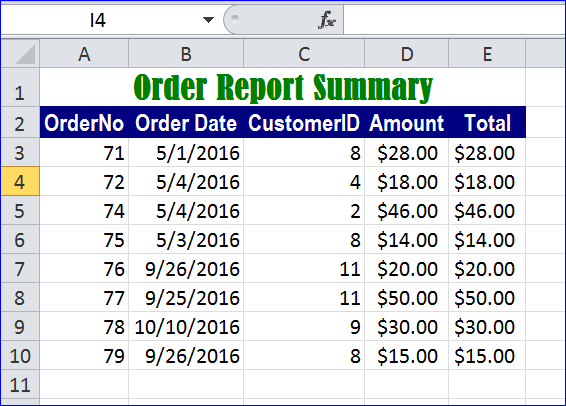Viewport: 566px width, 406px height.
Task: Click inside the formula bar input area
Action: [454, 20]
